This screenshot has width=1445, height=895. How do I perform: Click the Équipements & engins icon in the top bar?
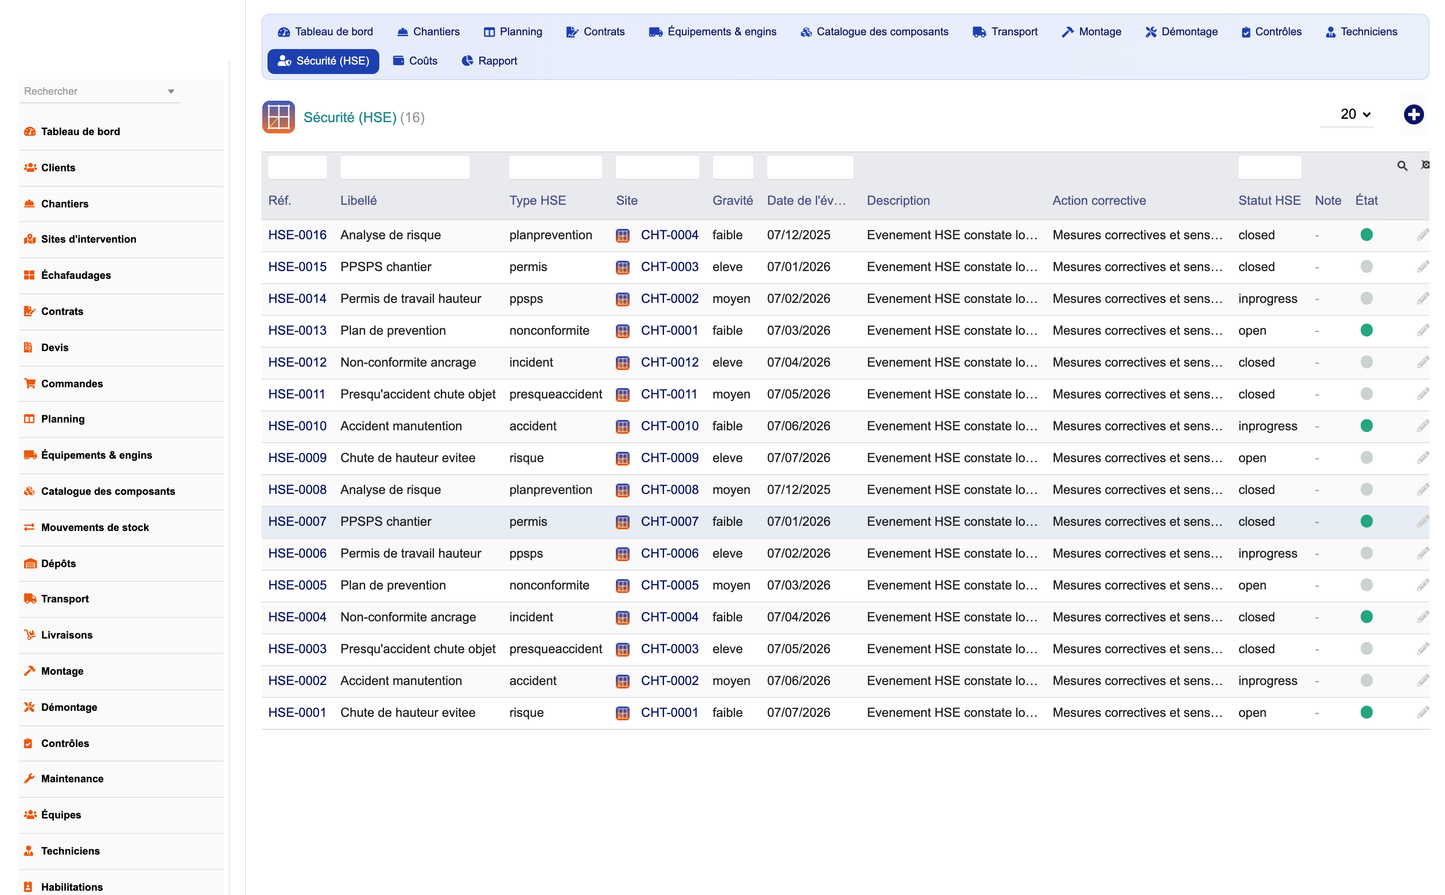click(x=656, y=32)
